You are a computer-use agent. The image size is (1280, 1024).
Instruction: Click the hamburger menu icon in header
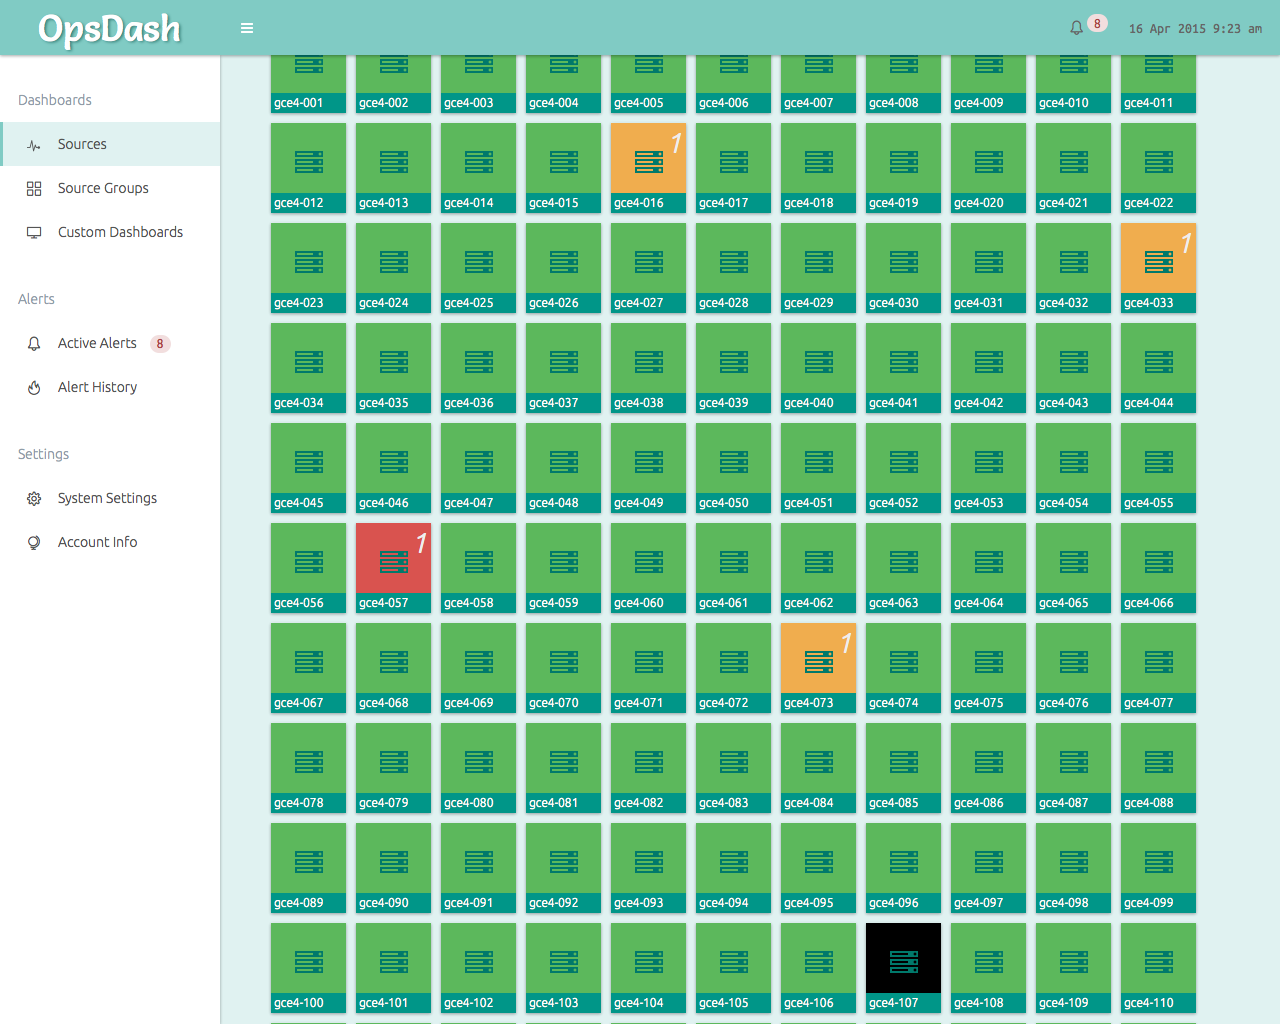coord(247,27)
